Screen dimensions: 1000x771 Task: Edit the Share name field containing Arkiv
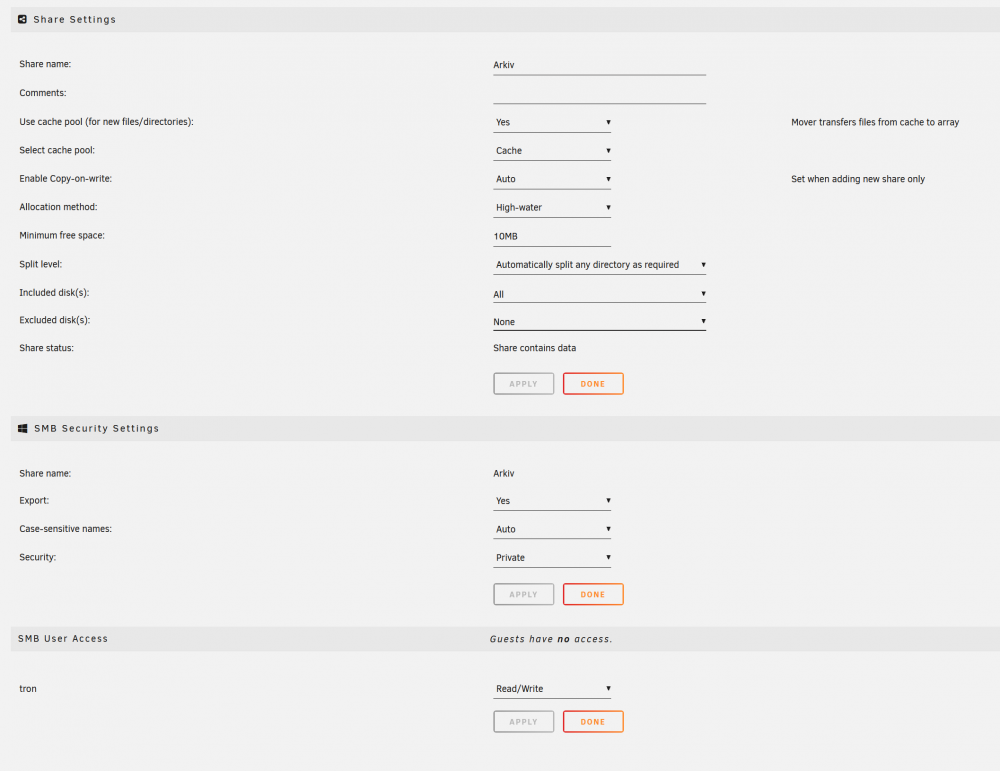[599, 65]
